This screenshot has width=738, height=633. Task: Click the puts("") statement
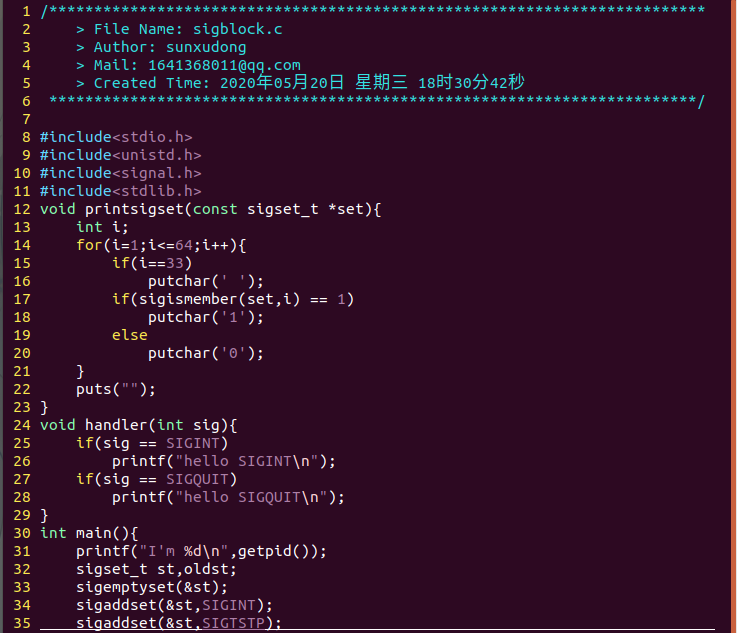pyautogui.click(x=116, y=389)
